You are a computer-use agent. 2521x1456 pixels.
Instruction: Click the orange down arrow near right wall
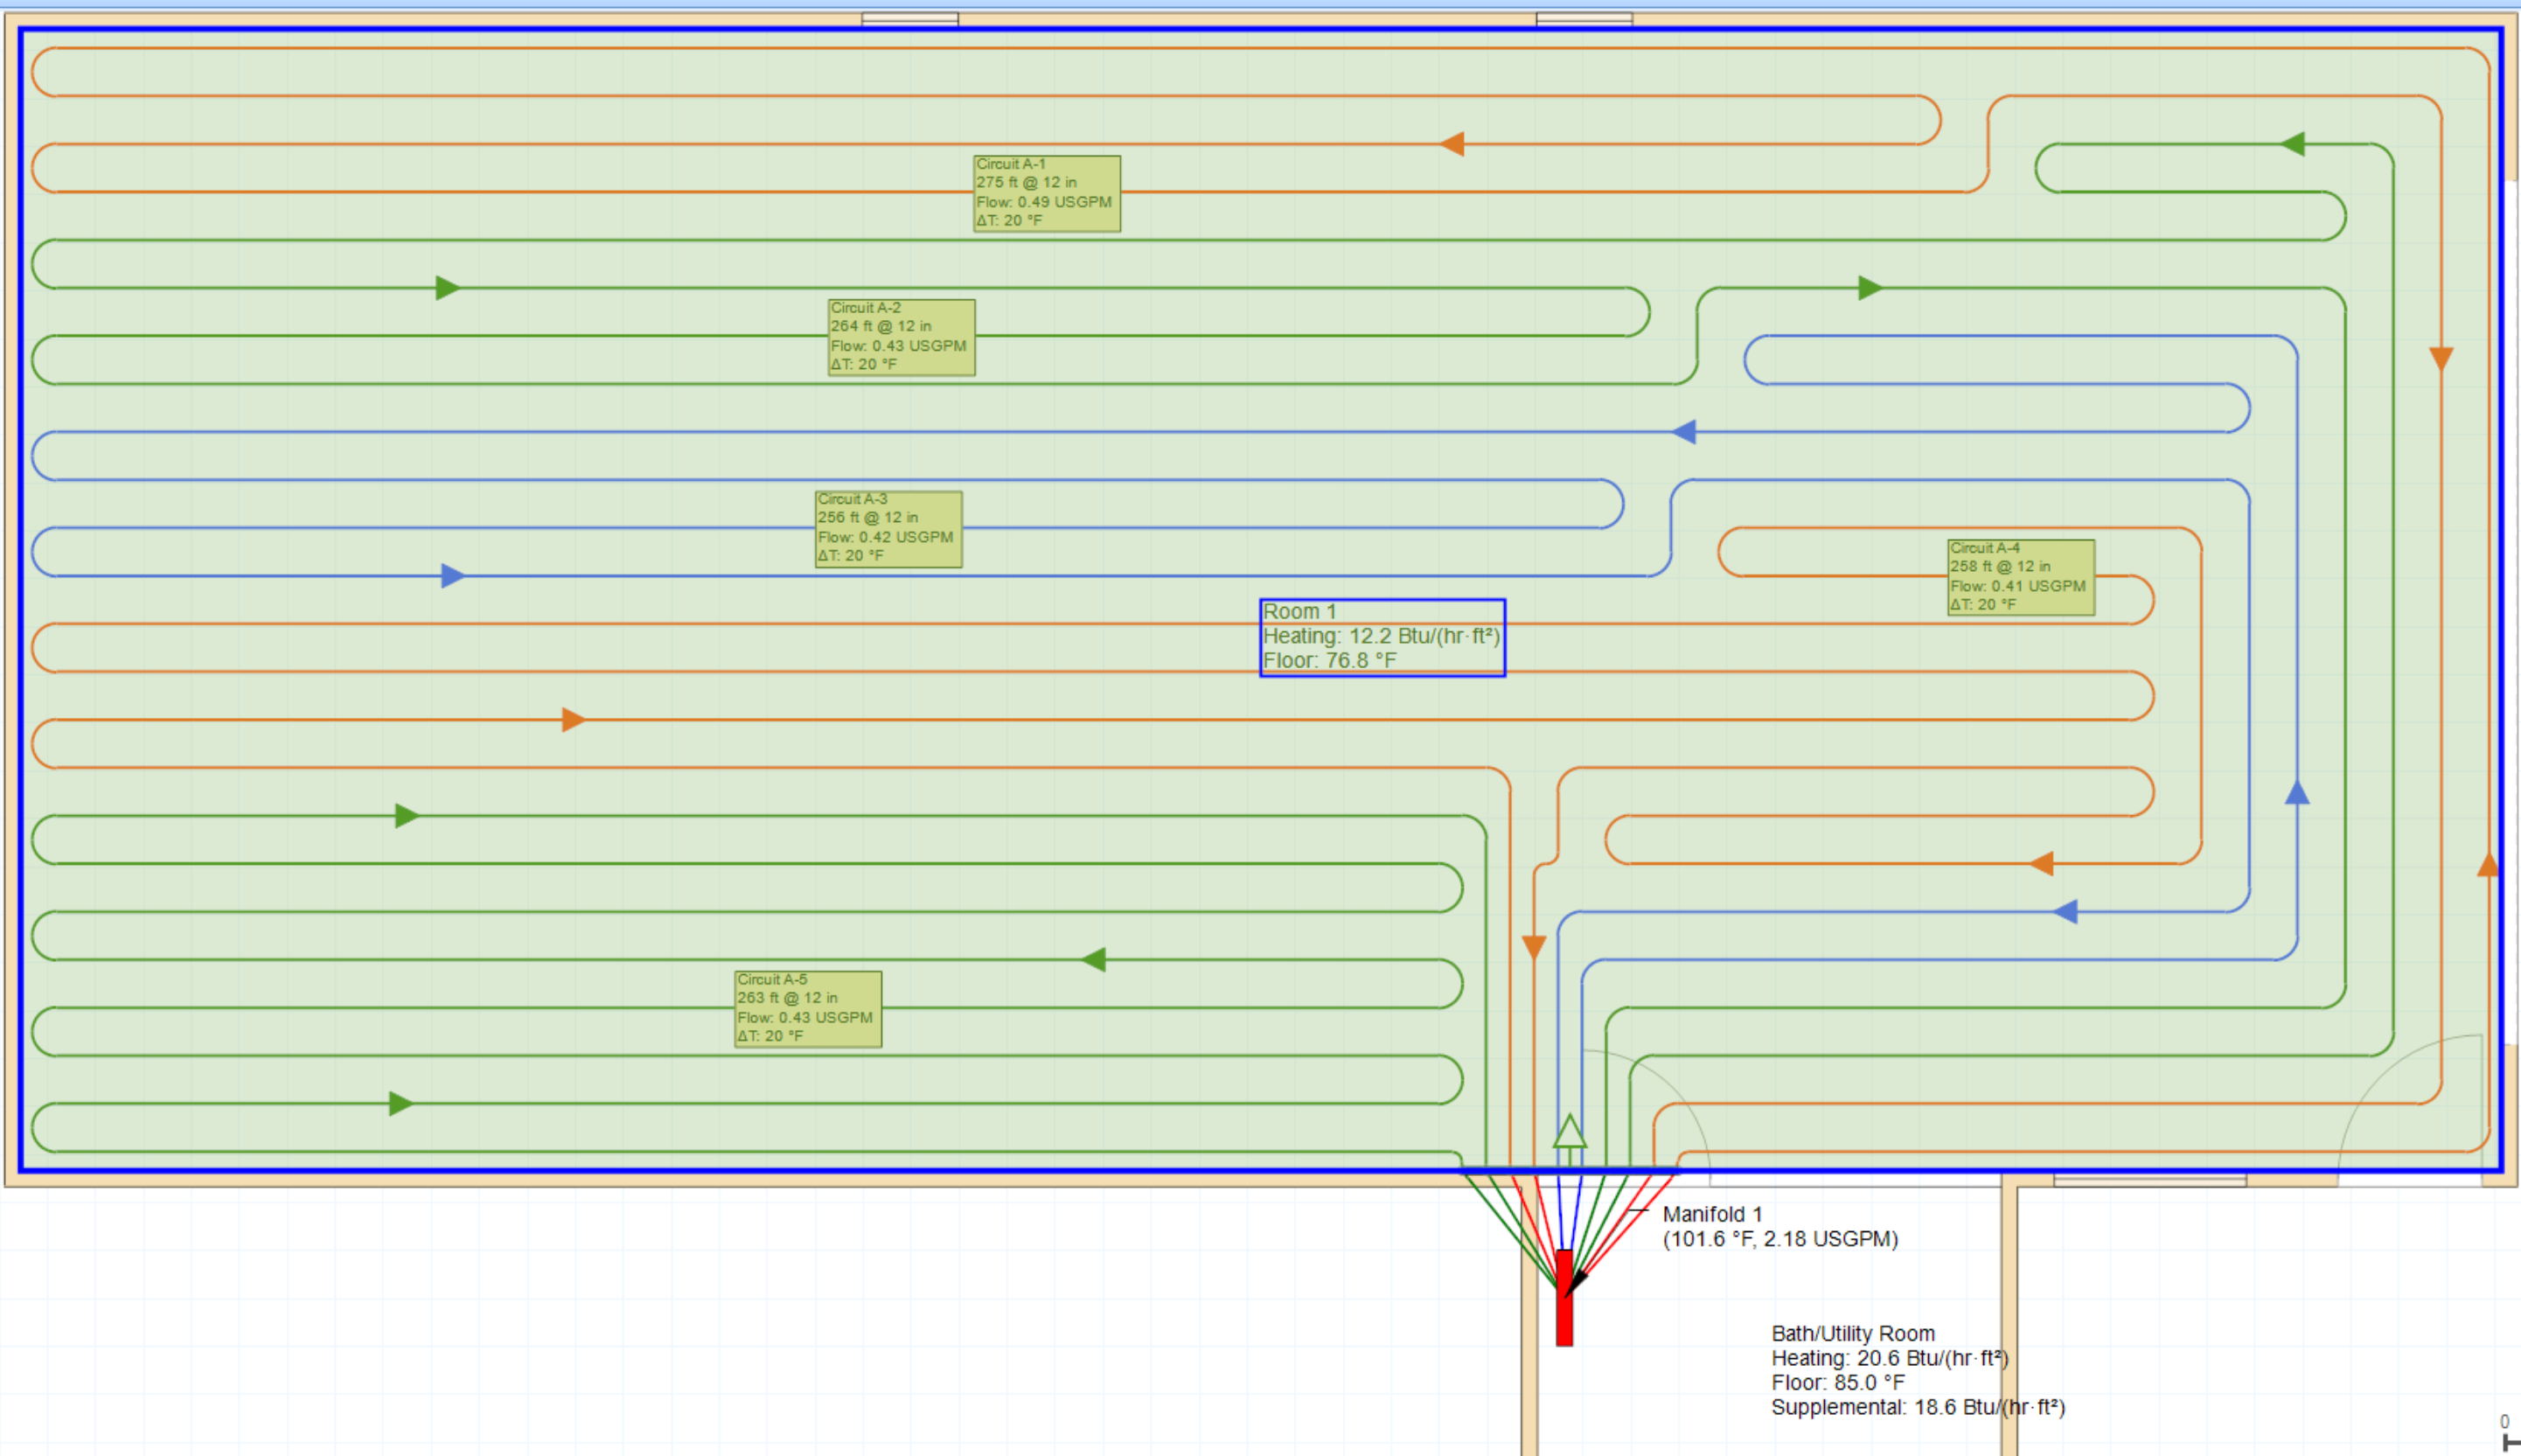coord(2441,358)
